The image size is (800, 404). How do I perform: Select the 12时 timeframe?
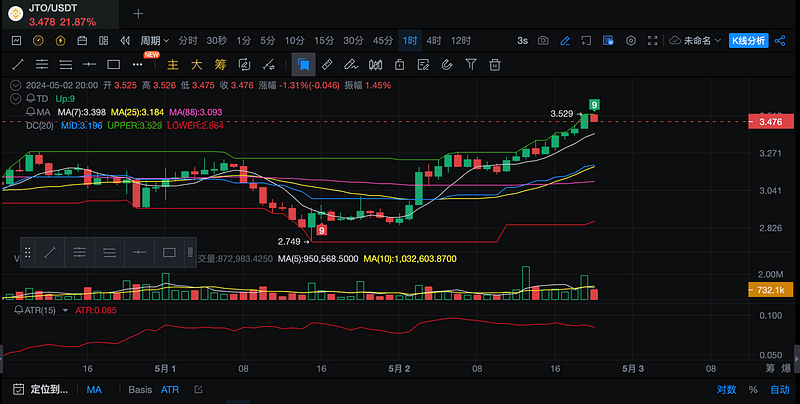461,41
